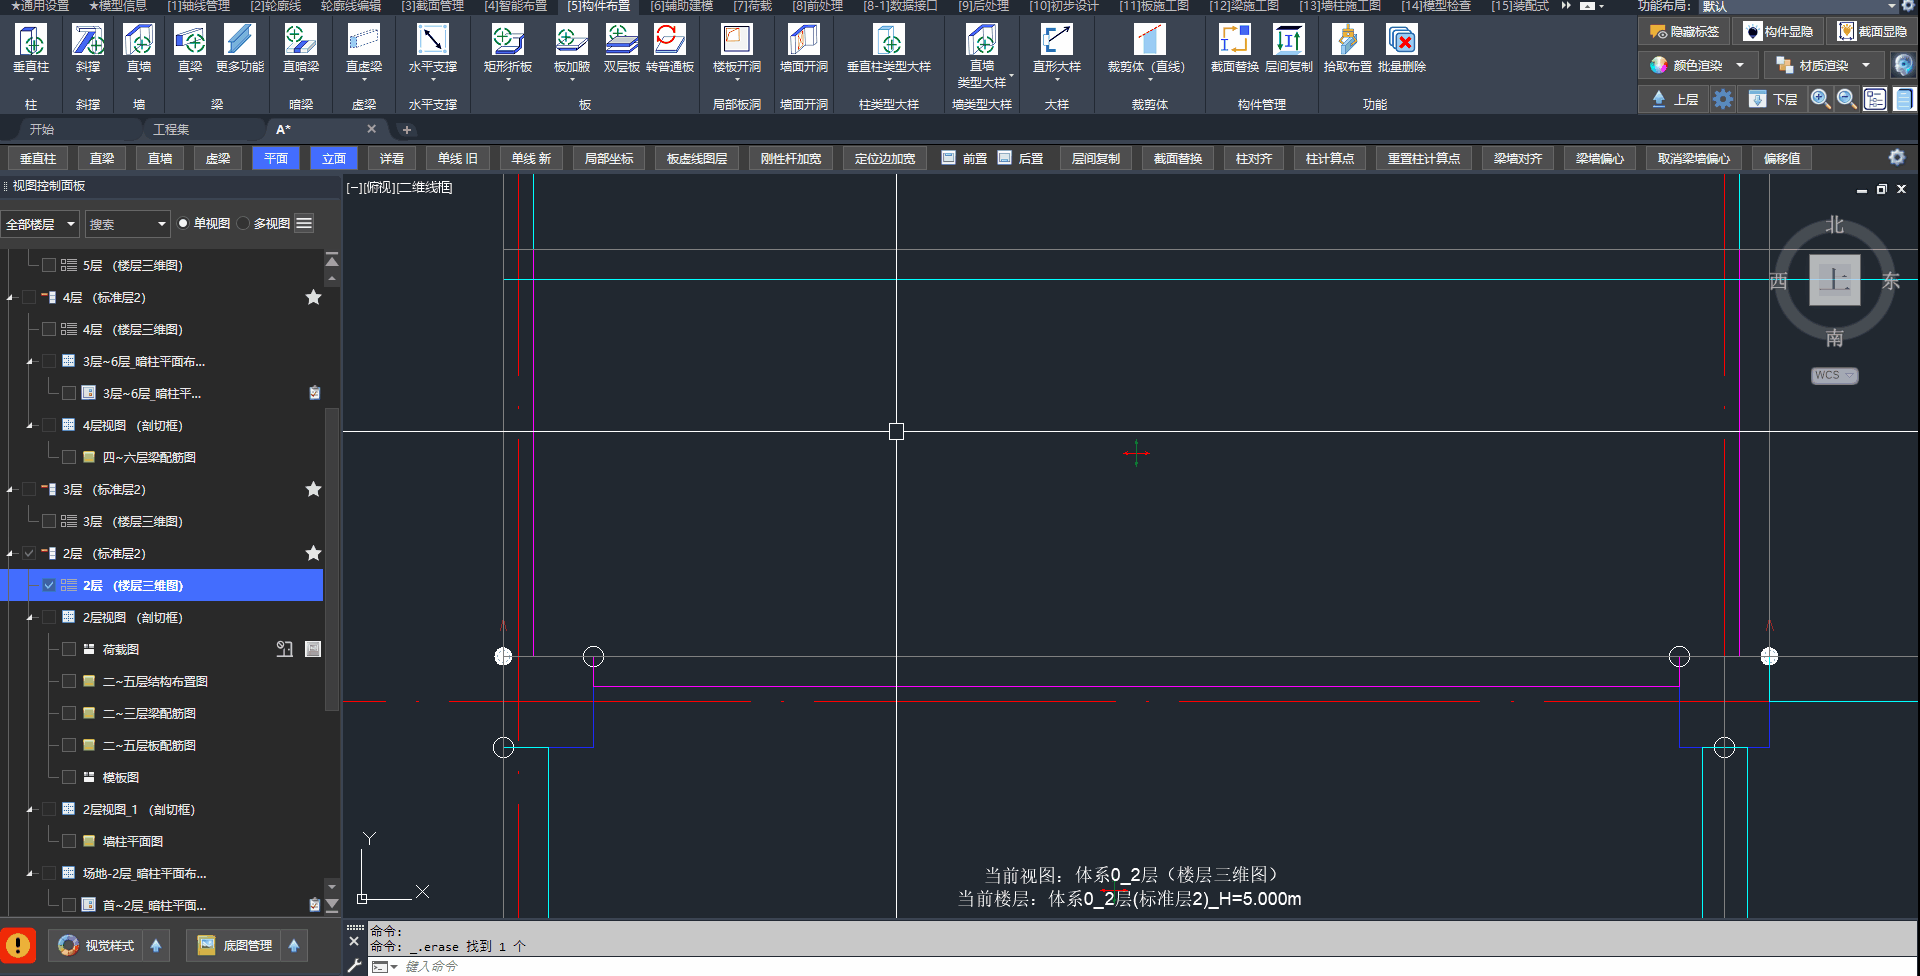This screenshot has height=976, width=1920.
Task: Check the 荷载图 checkbox in tree
Action: pyautogui.click(x=69, y=650)
